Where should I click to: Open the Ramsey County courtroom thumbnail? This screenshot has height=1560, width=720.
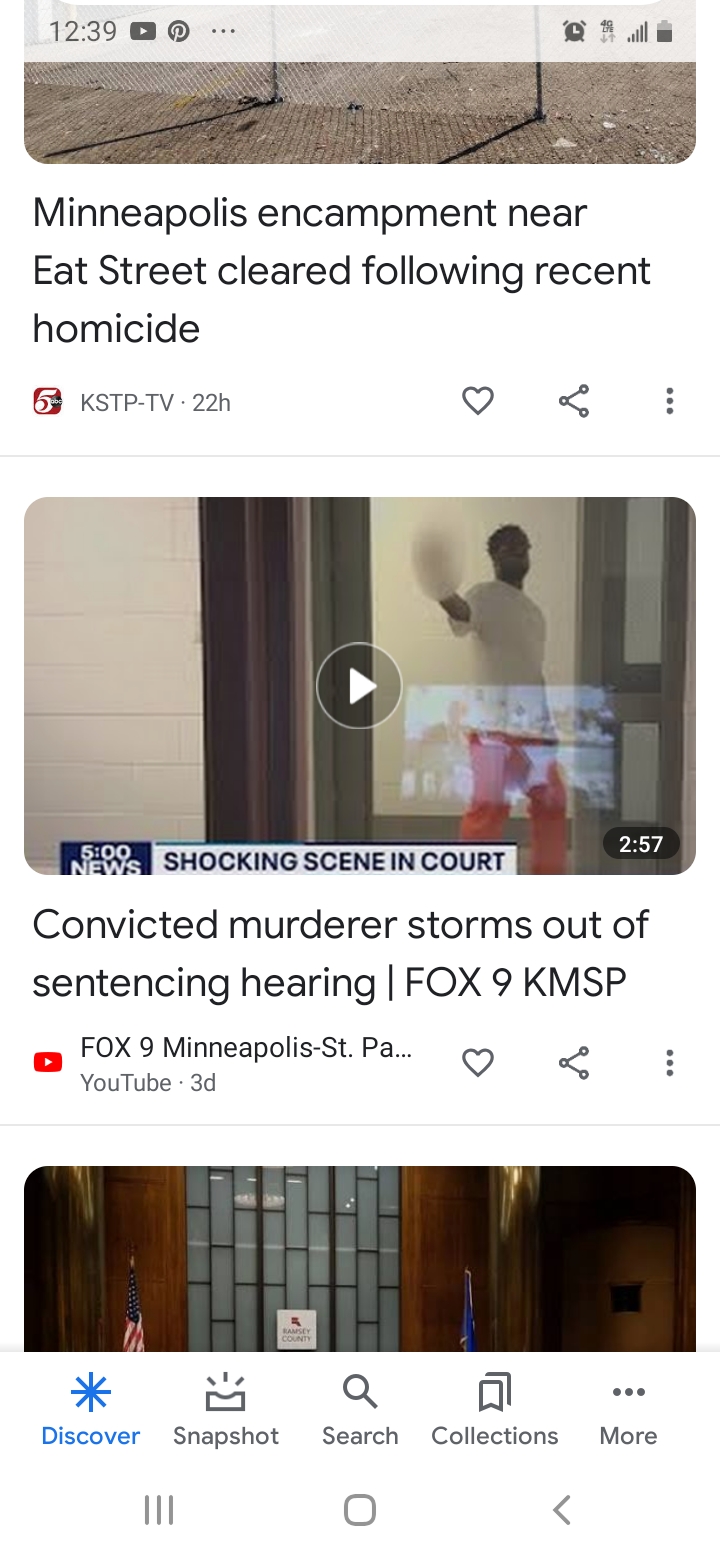click(360, 1259)
